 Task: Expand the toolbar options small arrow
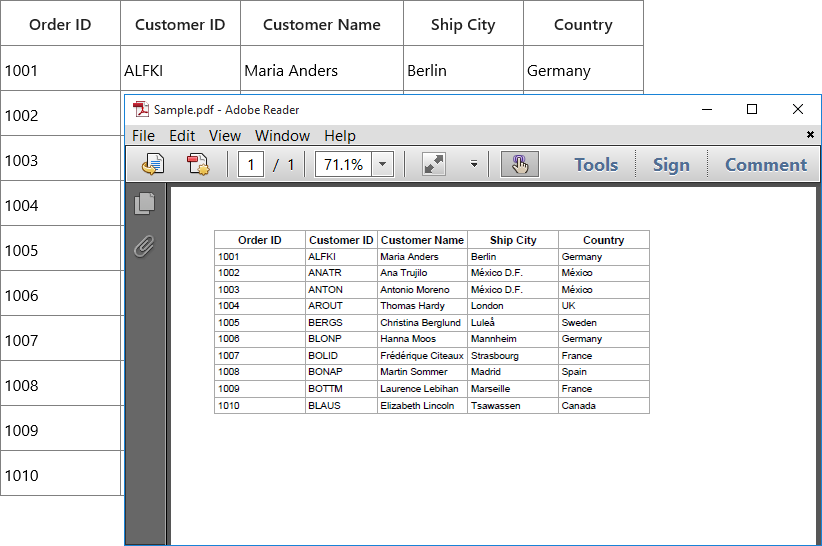474,165
